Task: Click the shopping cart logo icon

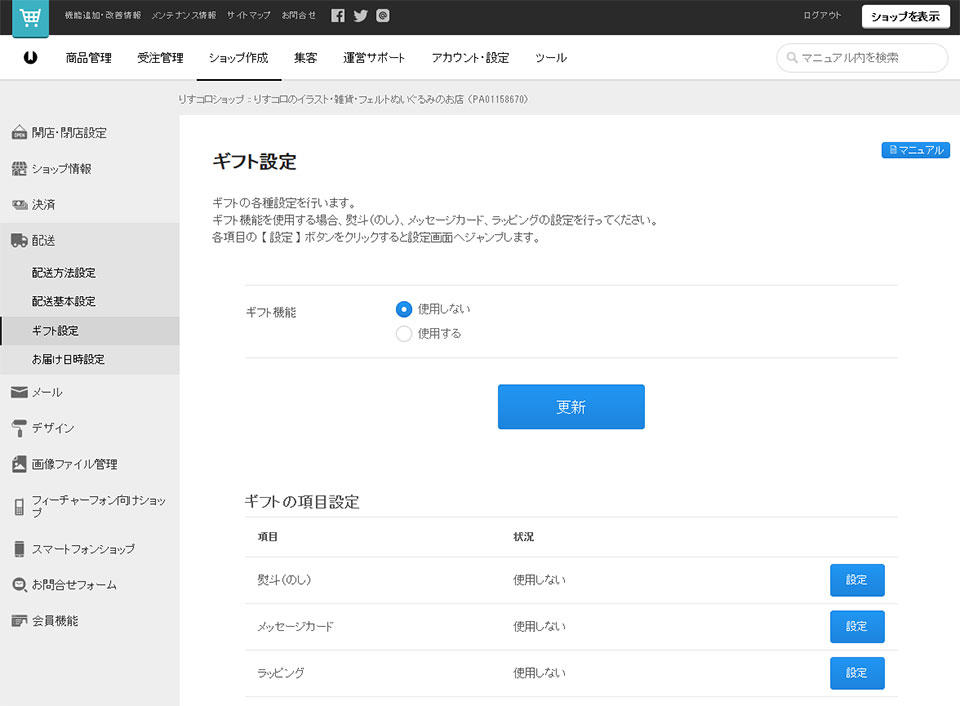Action: (30, 18)
